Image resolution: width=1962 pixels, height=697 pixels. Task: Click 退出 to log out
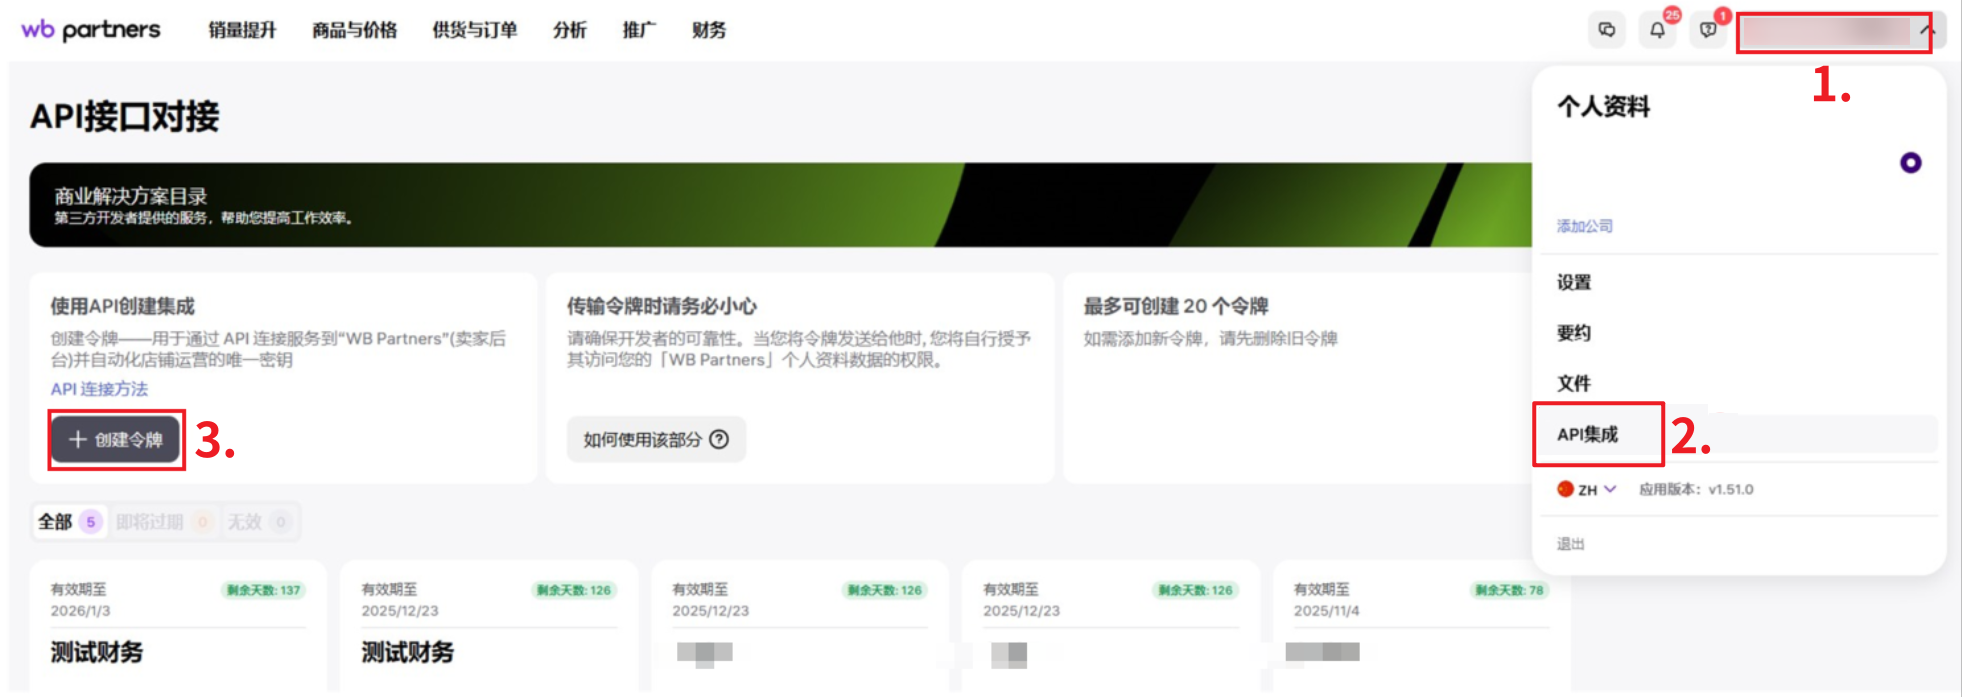click(1570, 544)
